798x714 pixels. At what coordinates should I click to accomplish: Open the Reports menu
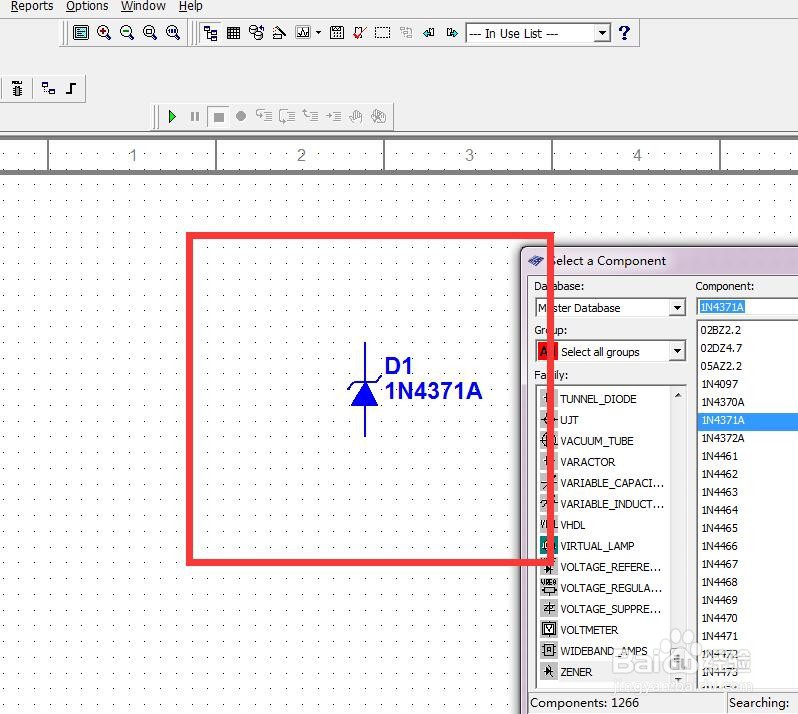[32, 6]
